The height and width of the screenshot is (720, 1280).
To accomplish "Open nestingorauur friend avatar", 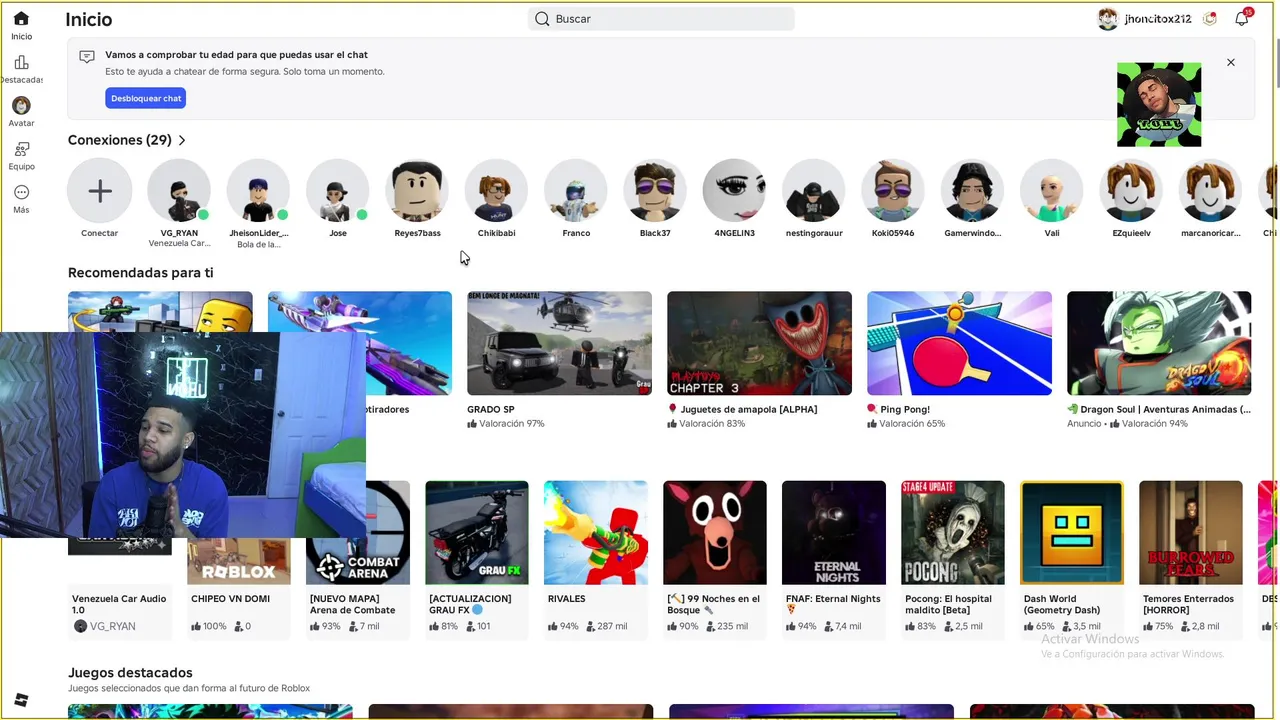I will tap(814, 190).
